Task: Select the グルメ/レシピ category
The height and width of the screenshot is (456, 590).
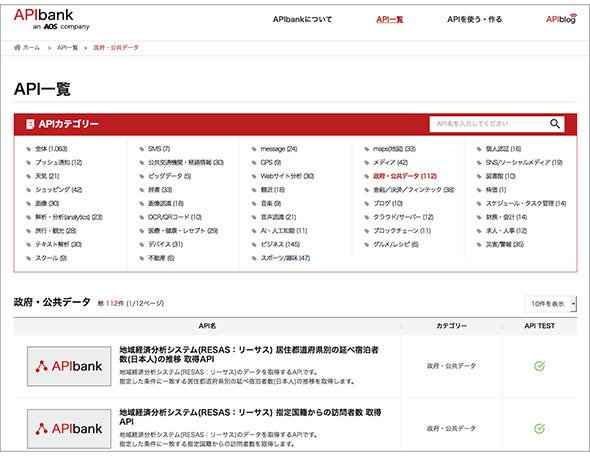Action: pos(395,244)
